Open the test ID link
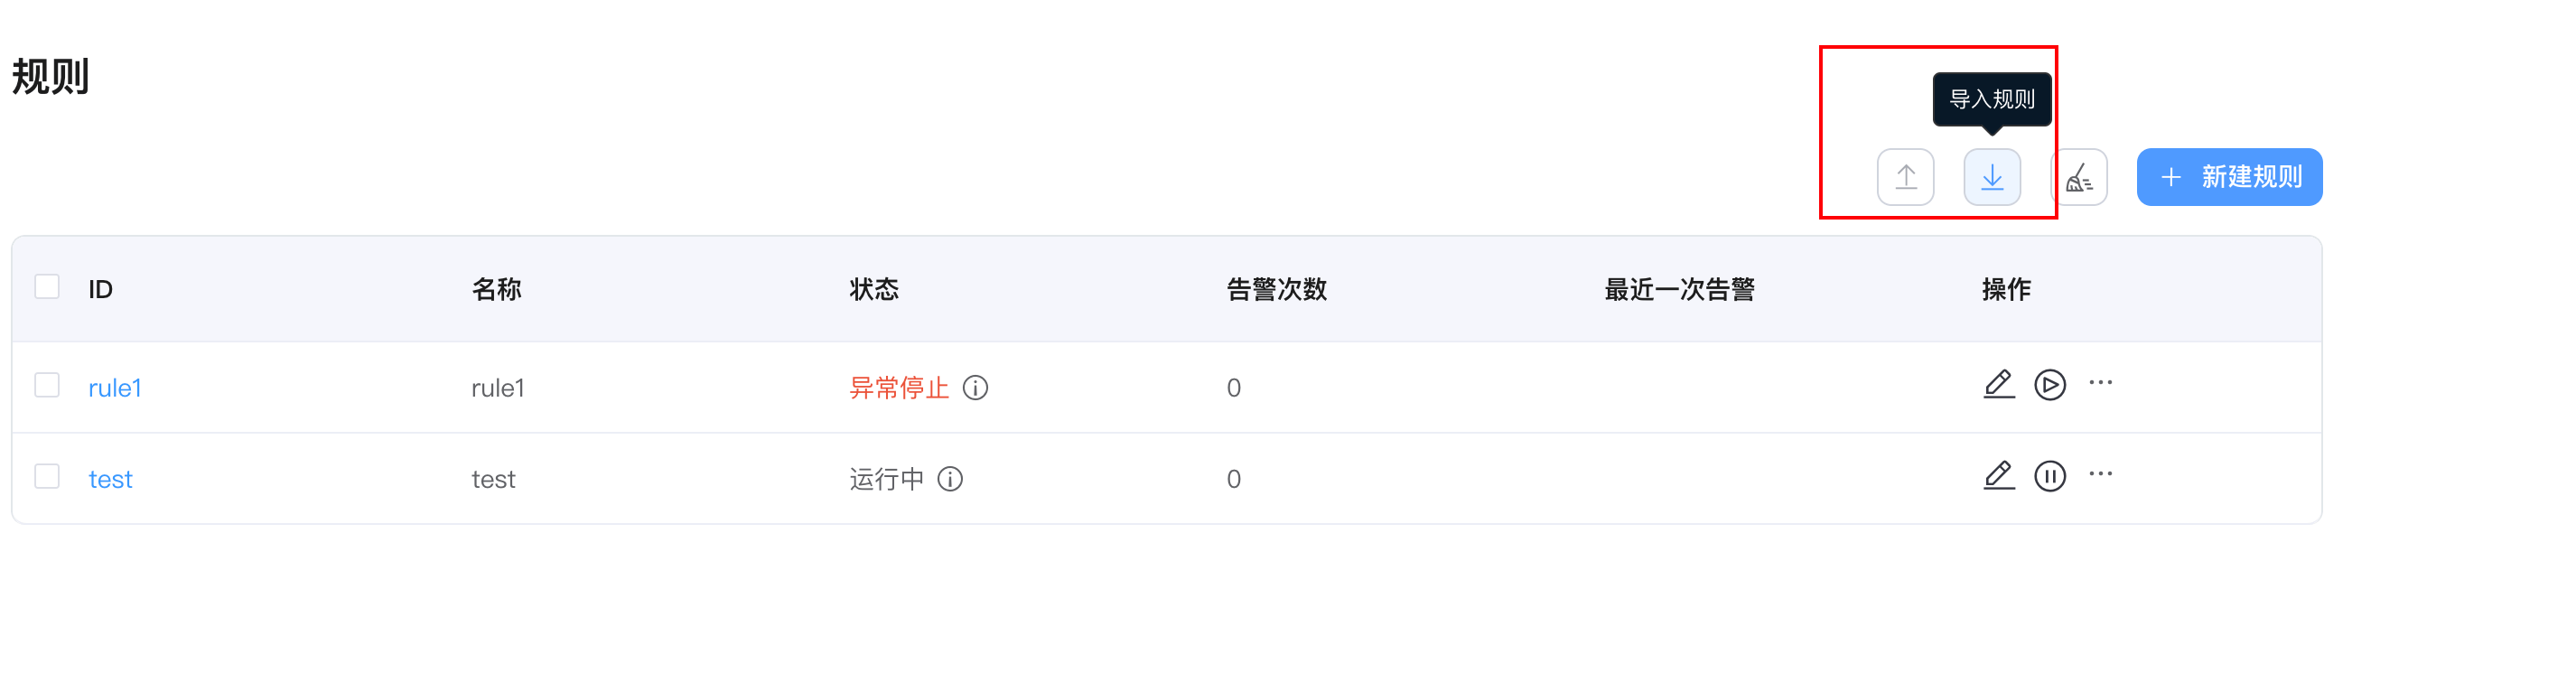This screenshot has width=2576, height=683. coord(110,479)
